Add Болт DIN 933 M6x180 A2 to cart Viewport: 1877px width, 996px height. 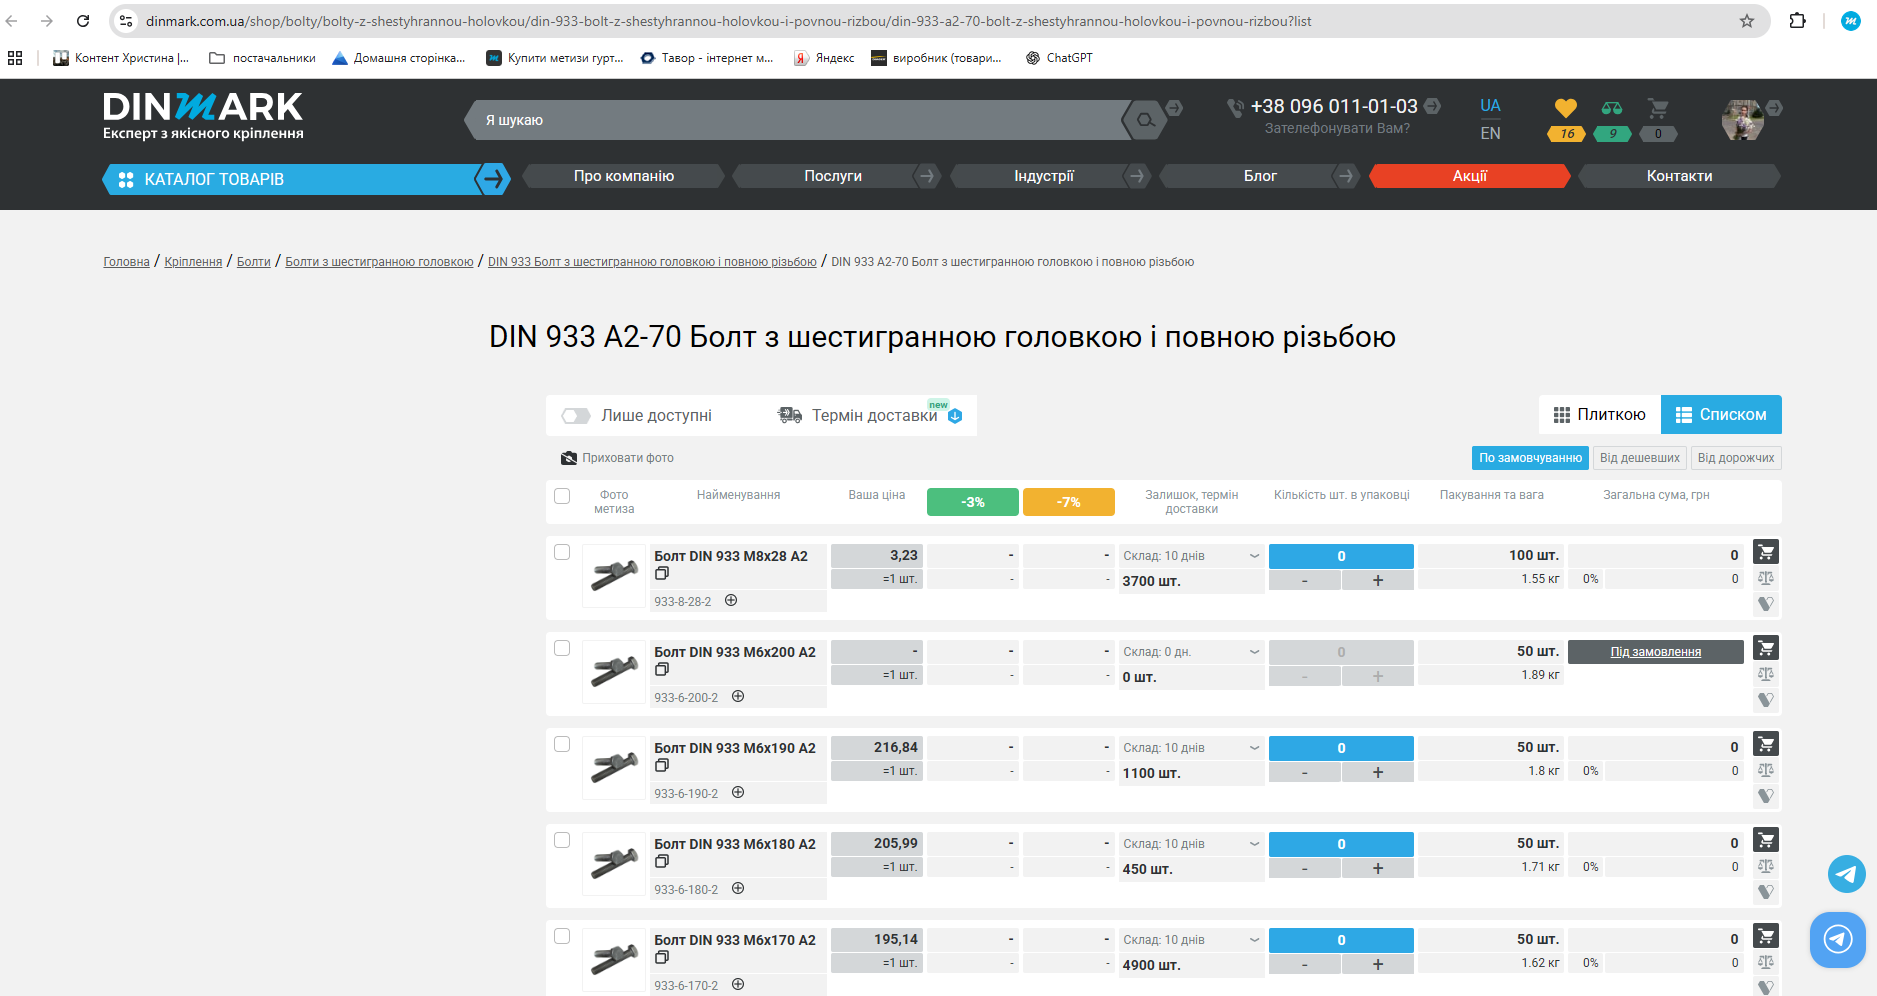click(x=1766, y=840)
